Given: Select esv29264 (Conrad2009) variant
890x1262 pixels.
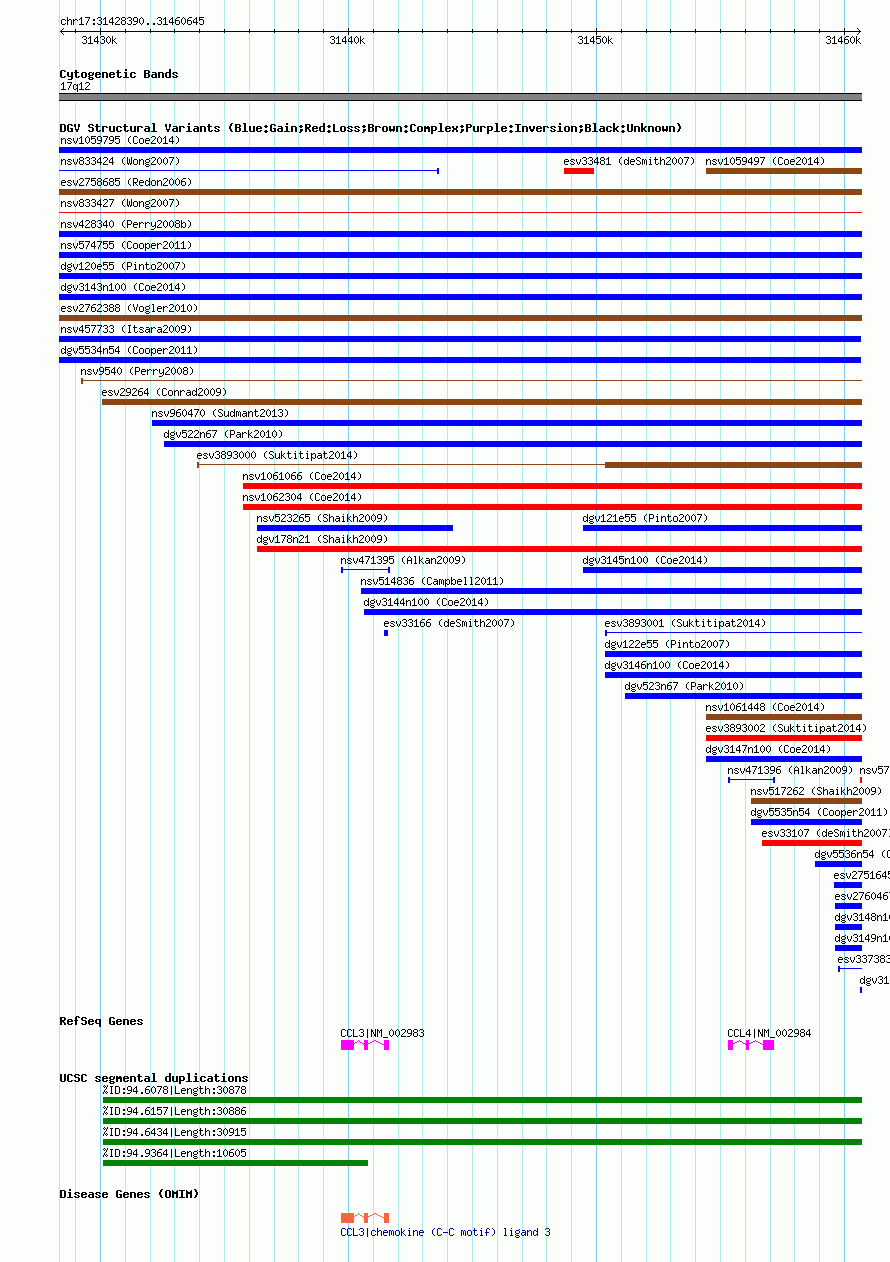Looking at the screenshot, I should pyautogui.click(x=164, y=392).
